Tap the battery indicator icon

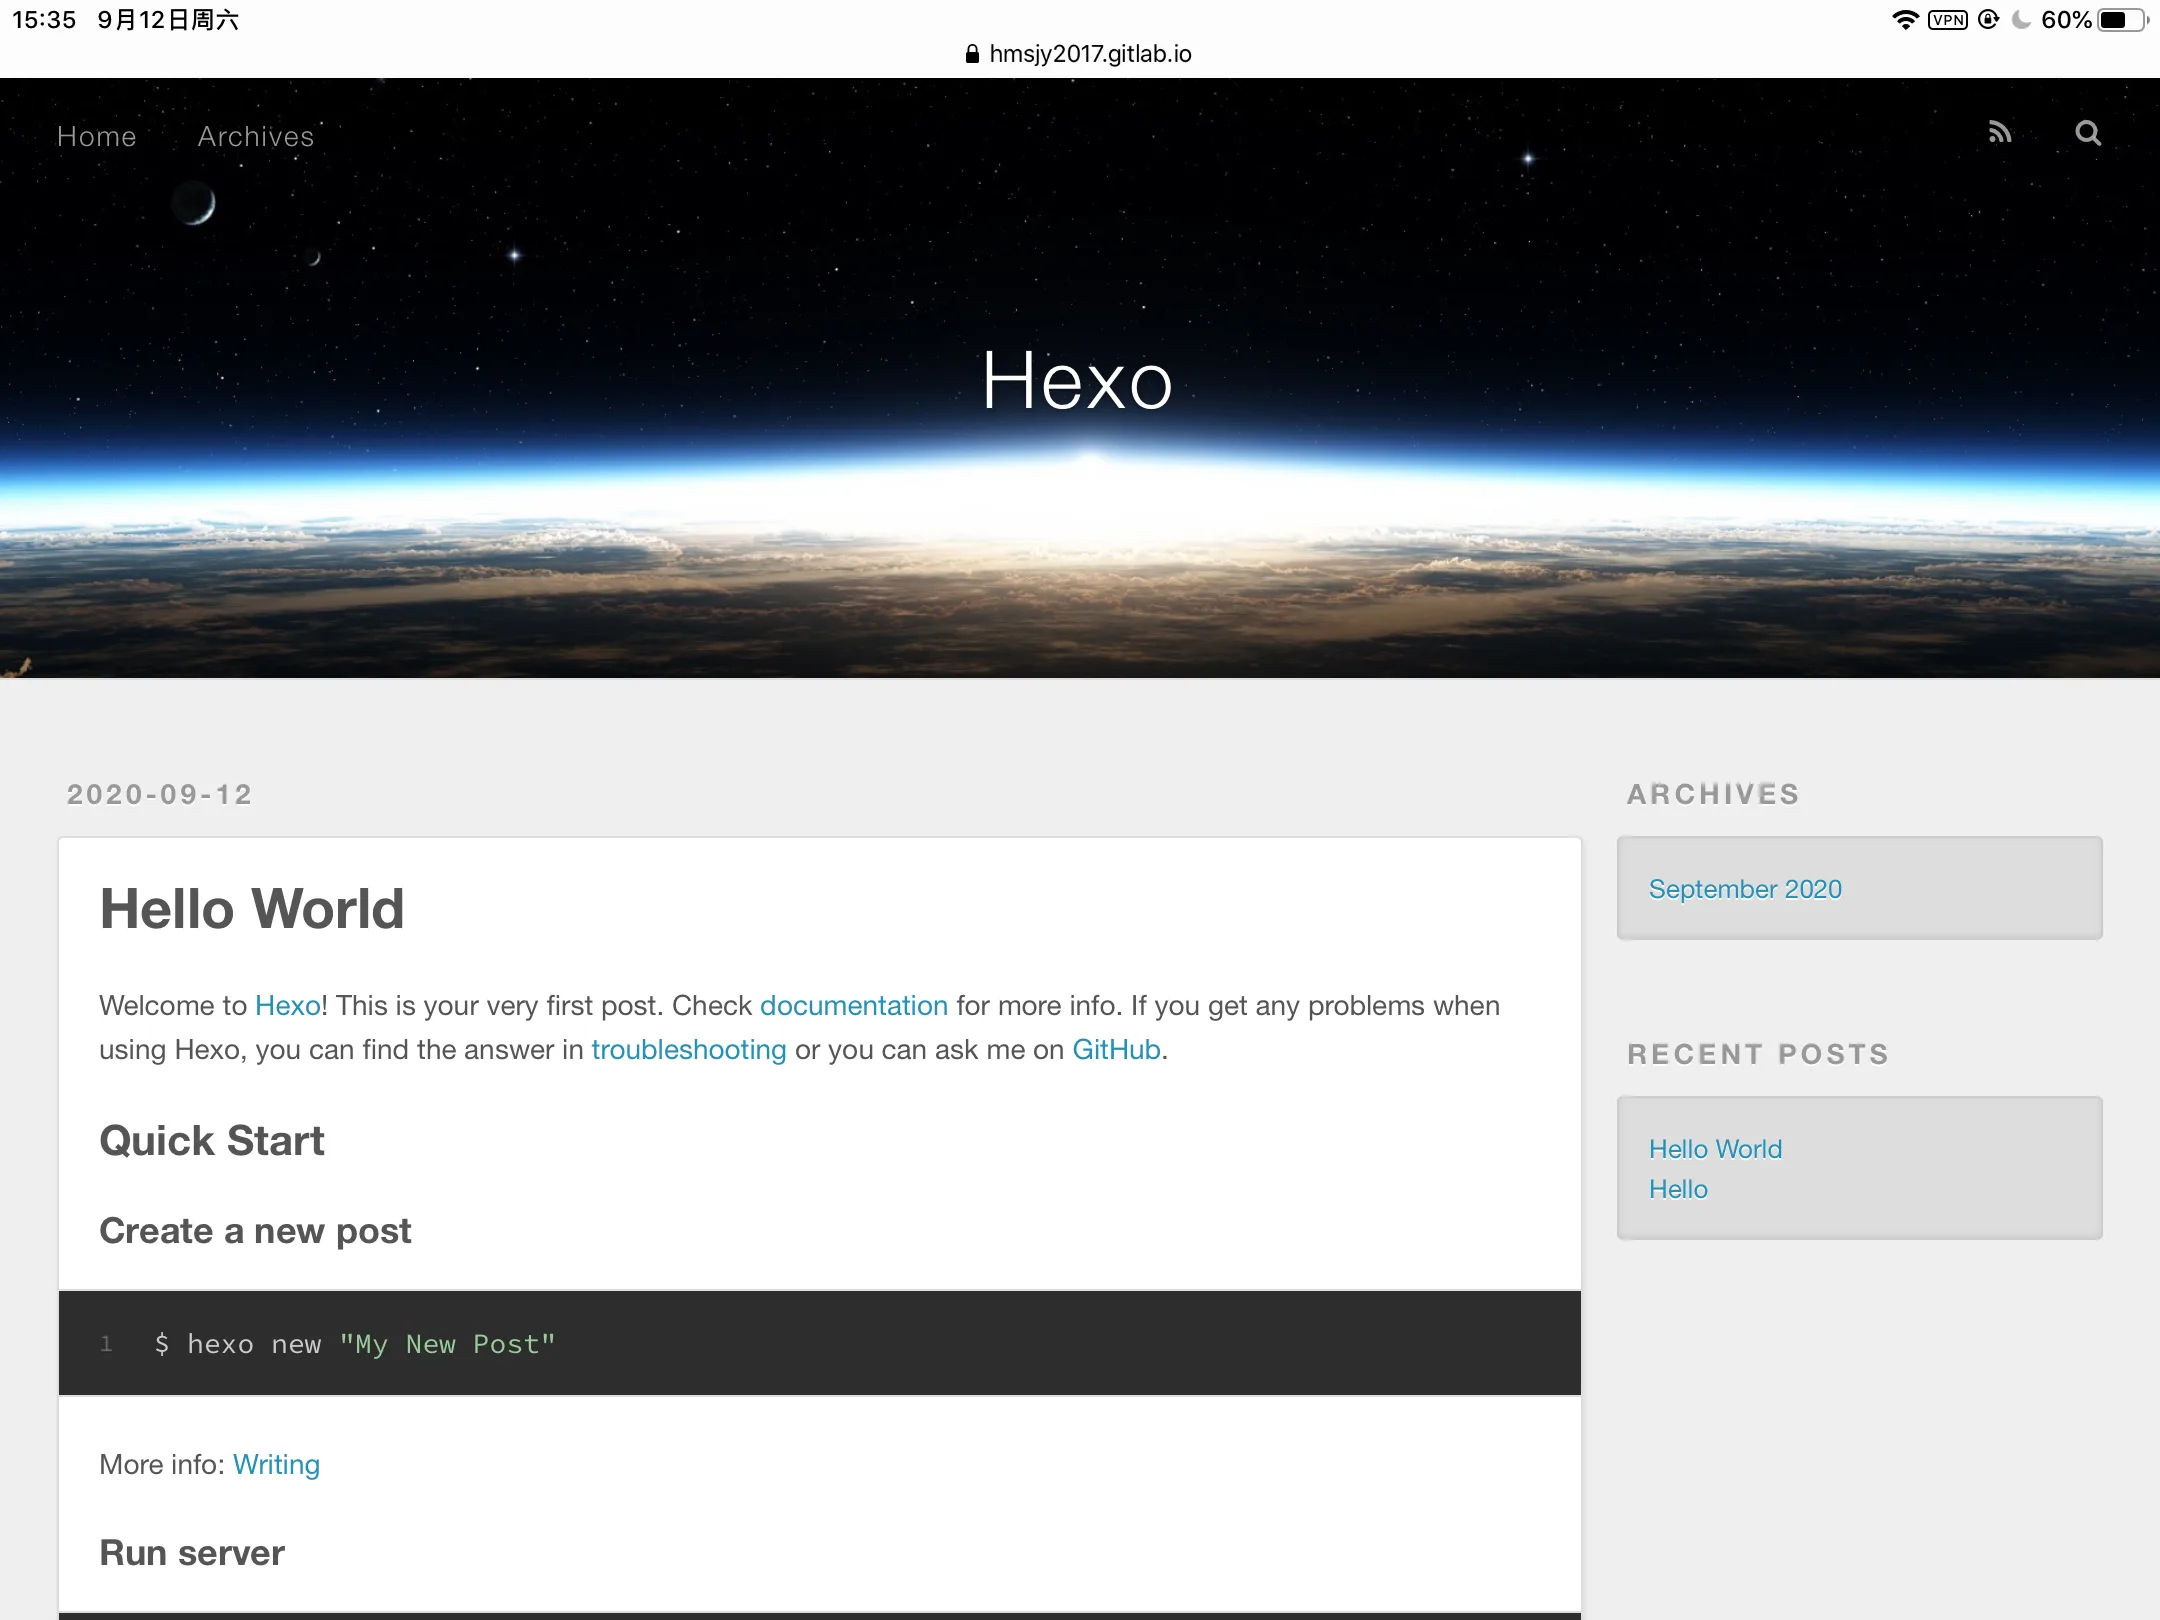coord(2125,20)
